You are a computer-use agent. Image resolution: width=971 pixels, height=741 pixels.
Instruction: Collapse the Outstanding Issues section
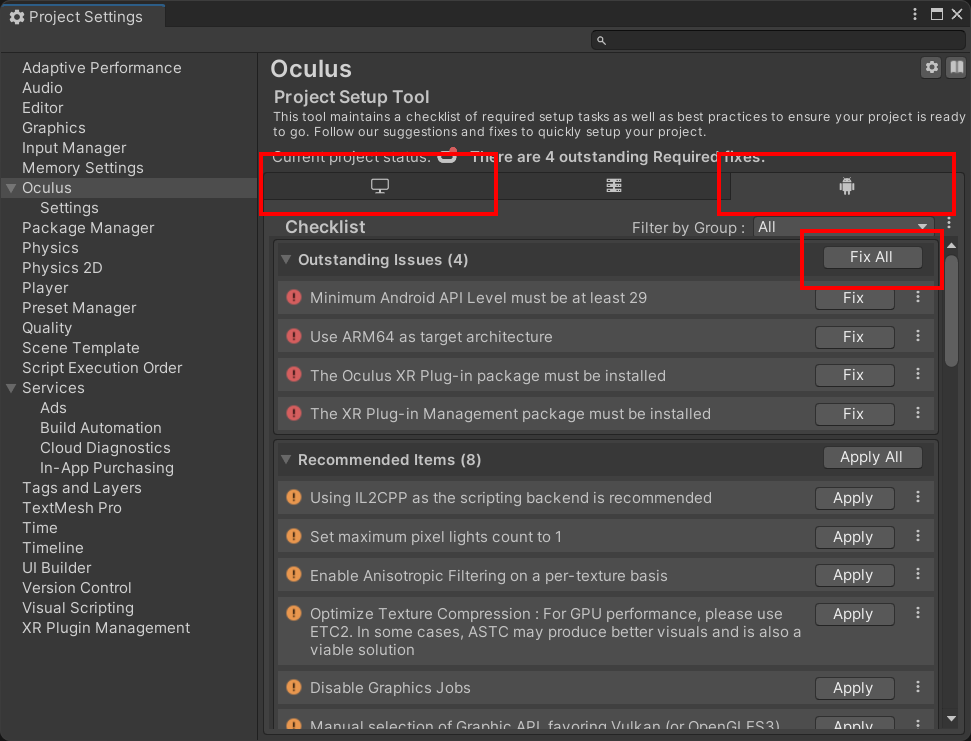tap(287, 260)
